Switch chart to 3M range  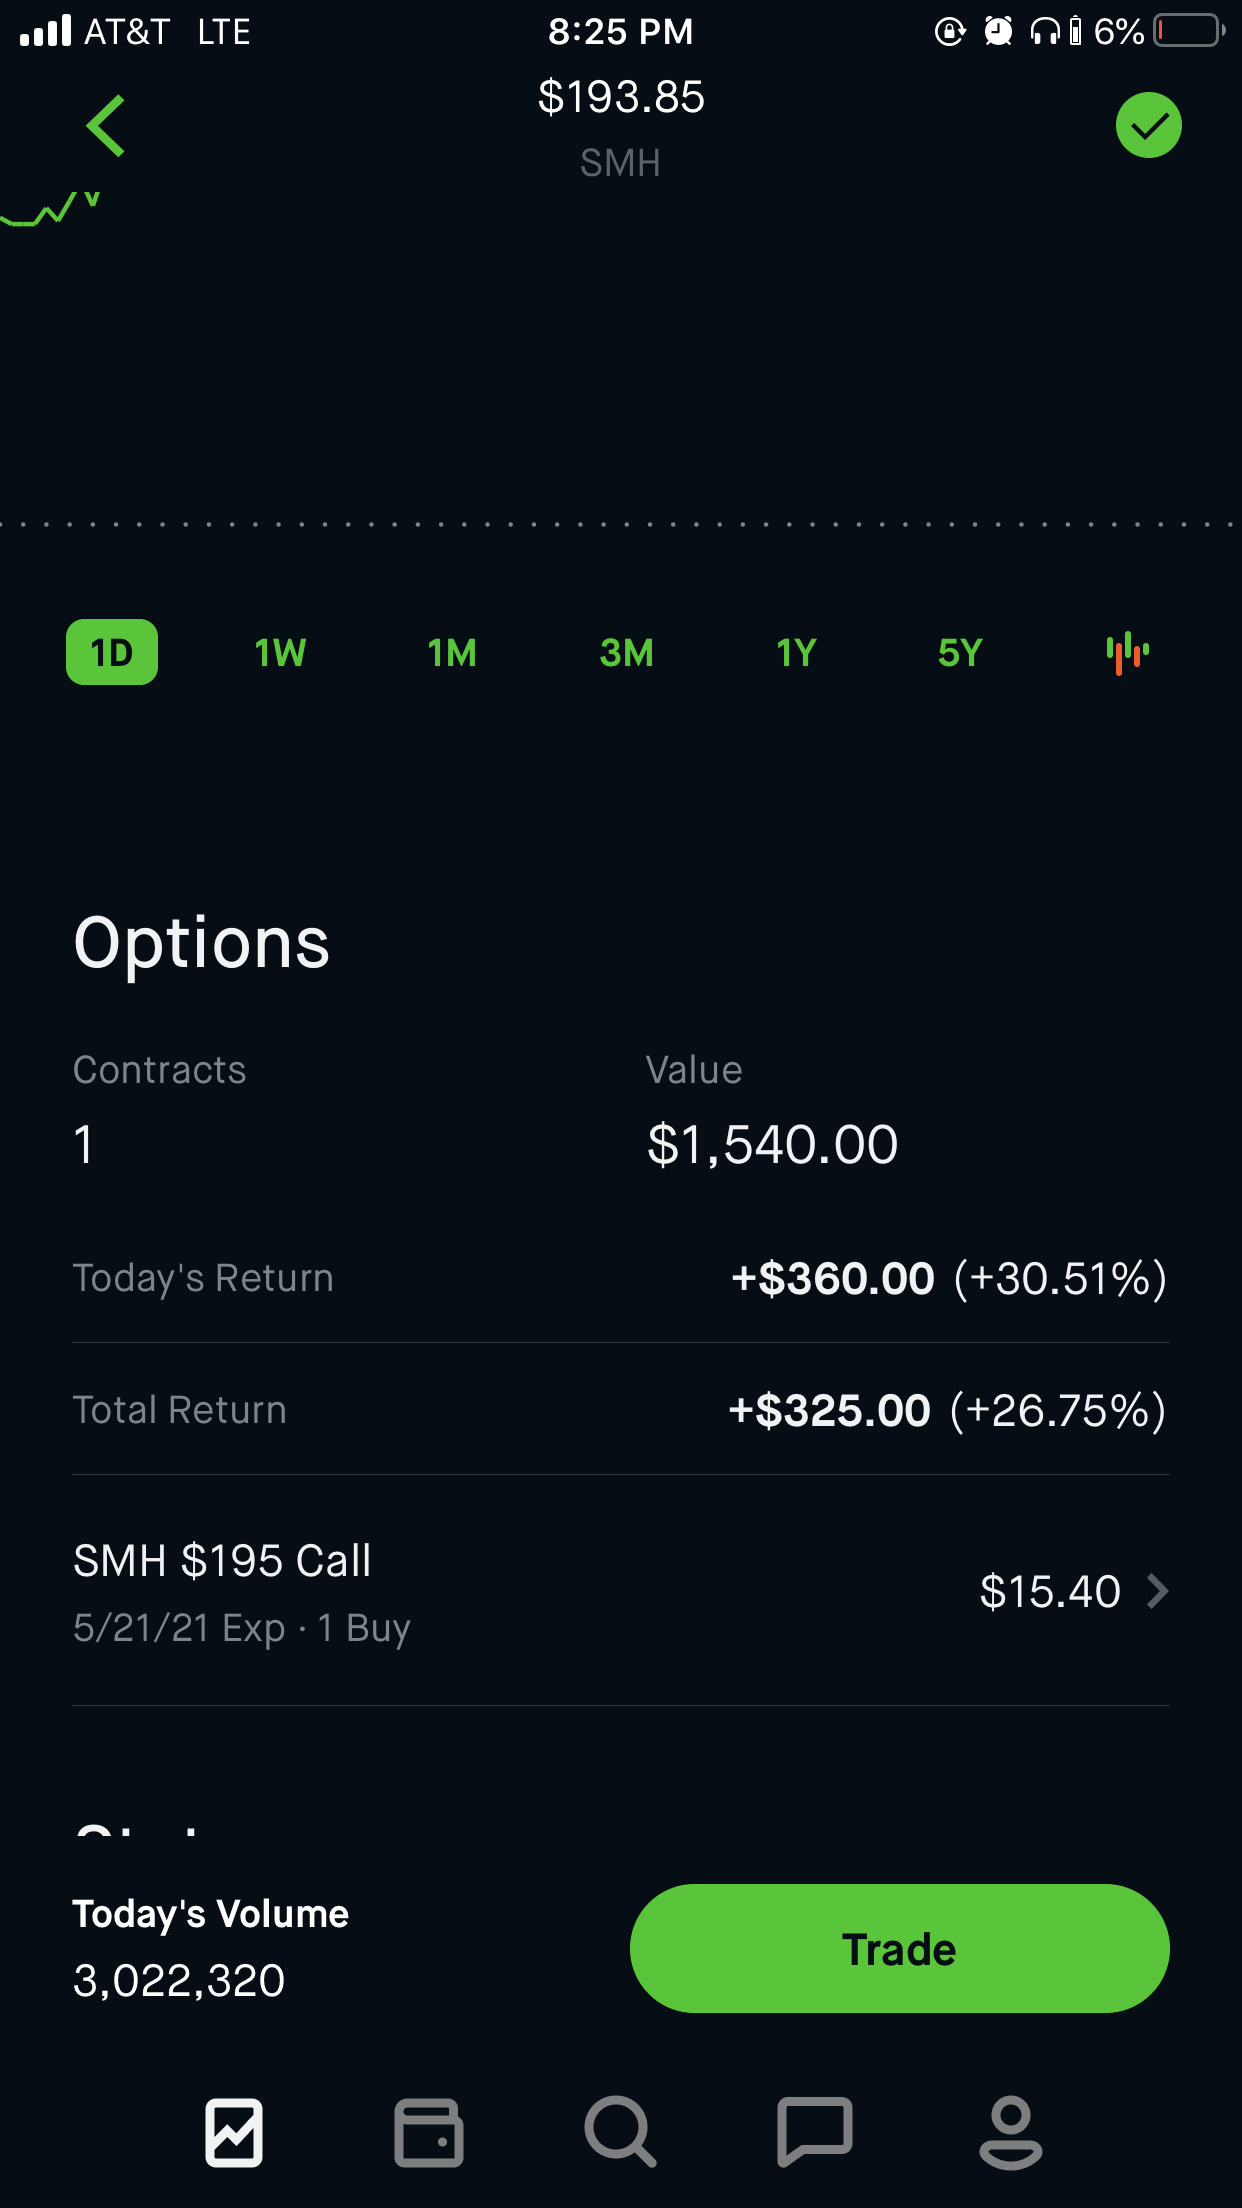pyautogui.click(x=626, y=653)
